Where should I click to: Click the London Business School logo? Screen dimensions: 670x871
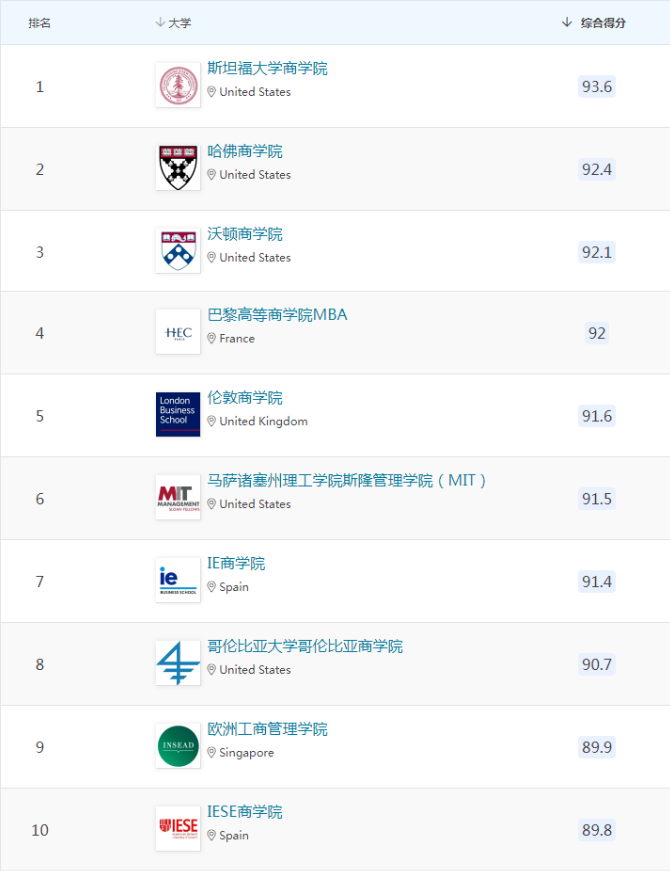click(178, 415)
